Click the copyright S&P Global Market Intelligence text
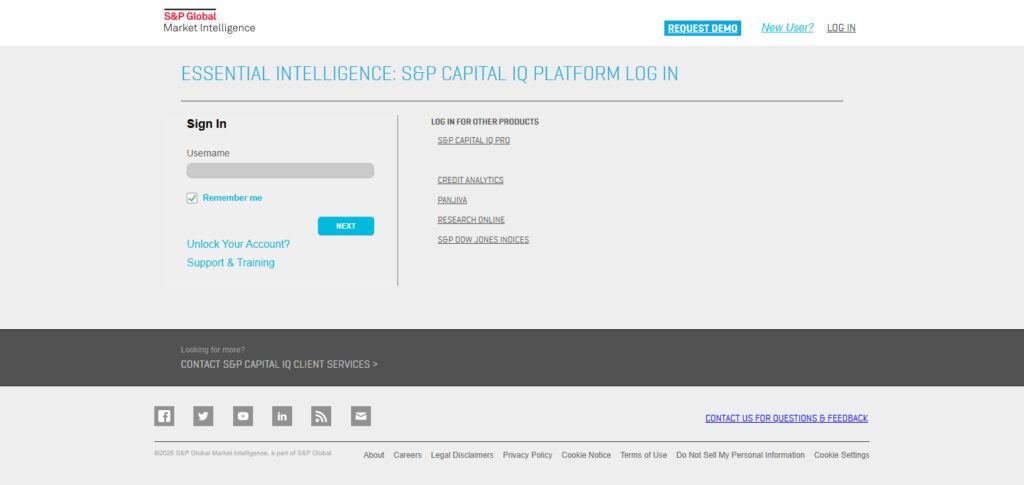Viewport: 1024px width, 485px height. [x=243, y=453]
